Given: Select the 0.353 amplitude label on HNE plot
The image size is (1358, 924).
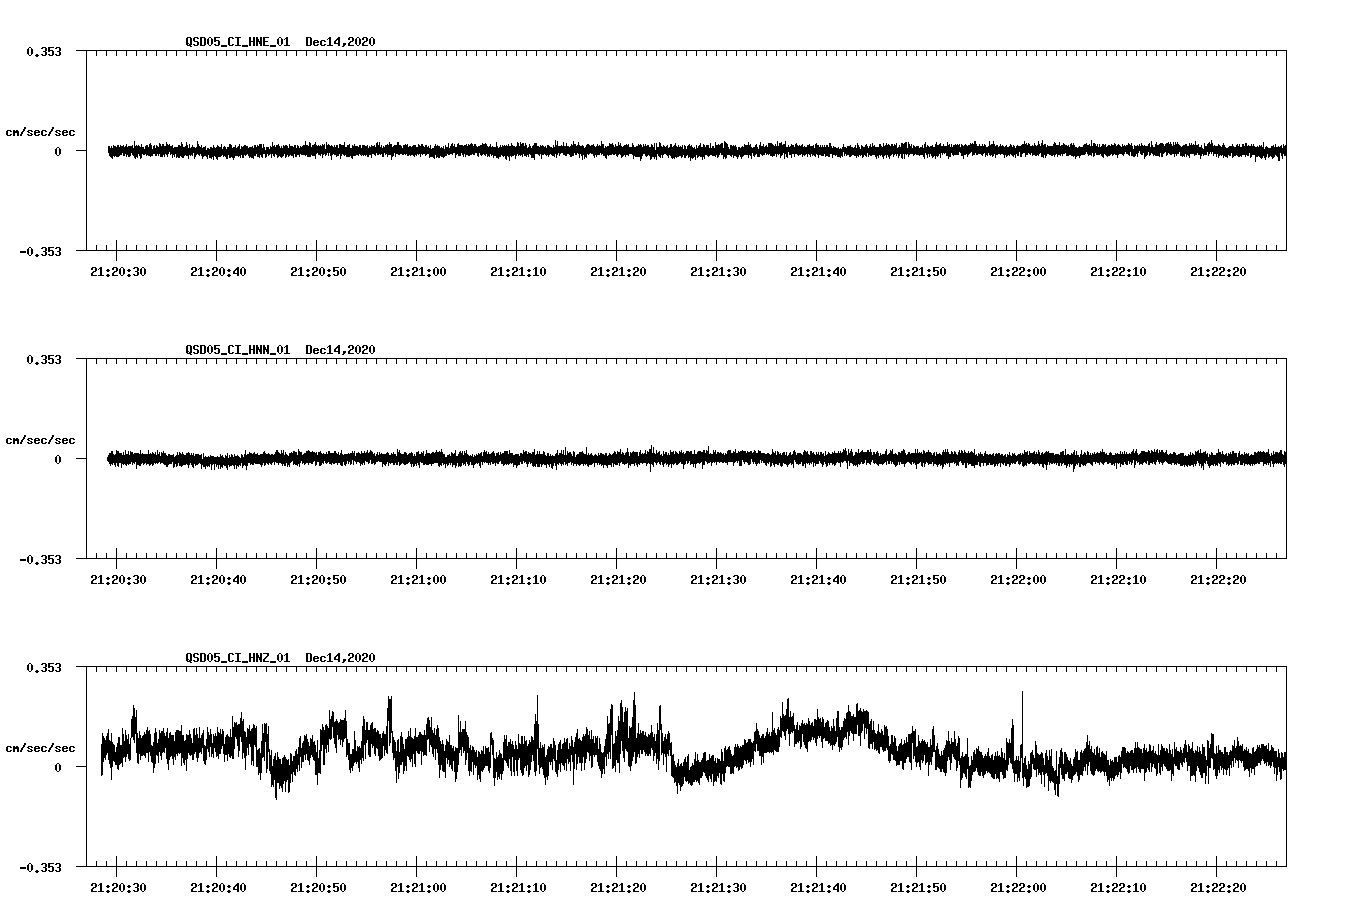Looking at the screenshot, I should 45,49.
